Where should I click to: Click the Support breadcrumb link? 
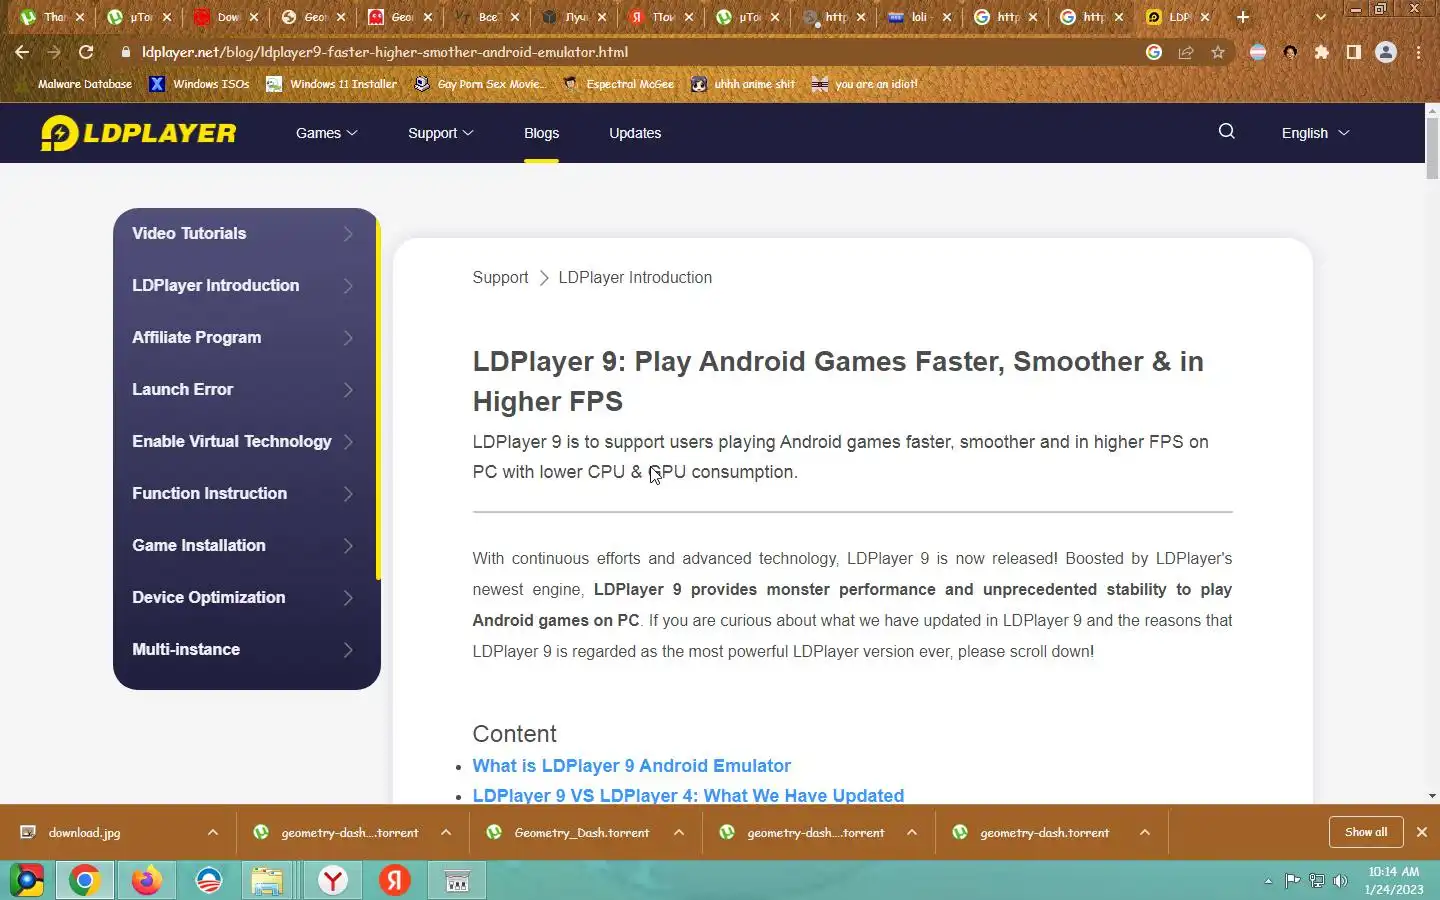(x=500, y=278)
